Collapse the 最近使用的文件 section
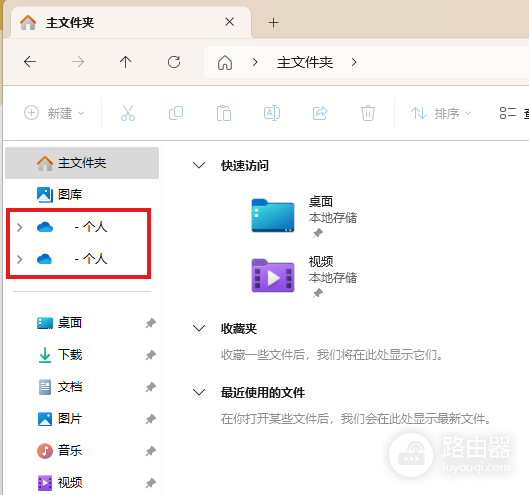529x495 pixels. click(199, 392)
